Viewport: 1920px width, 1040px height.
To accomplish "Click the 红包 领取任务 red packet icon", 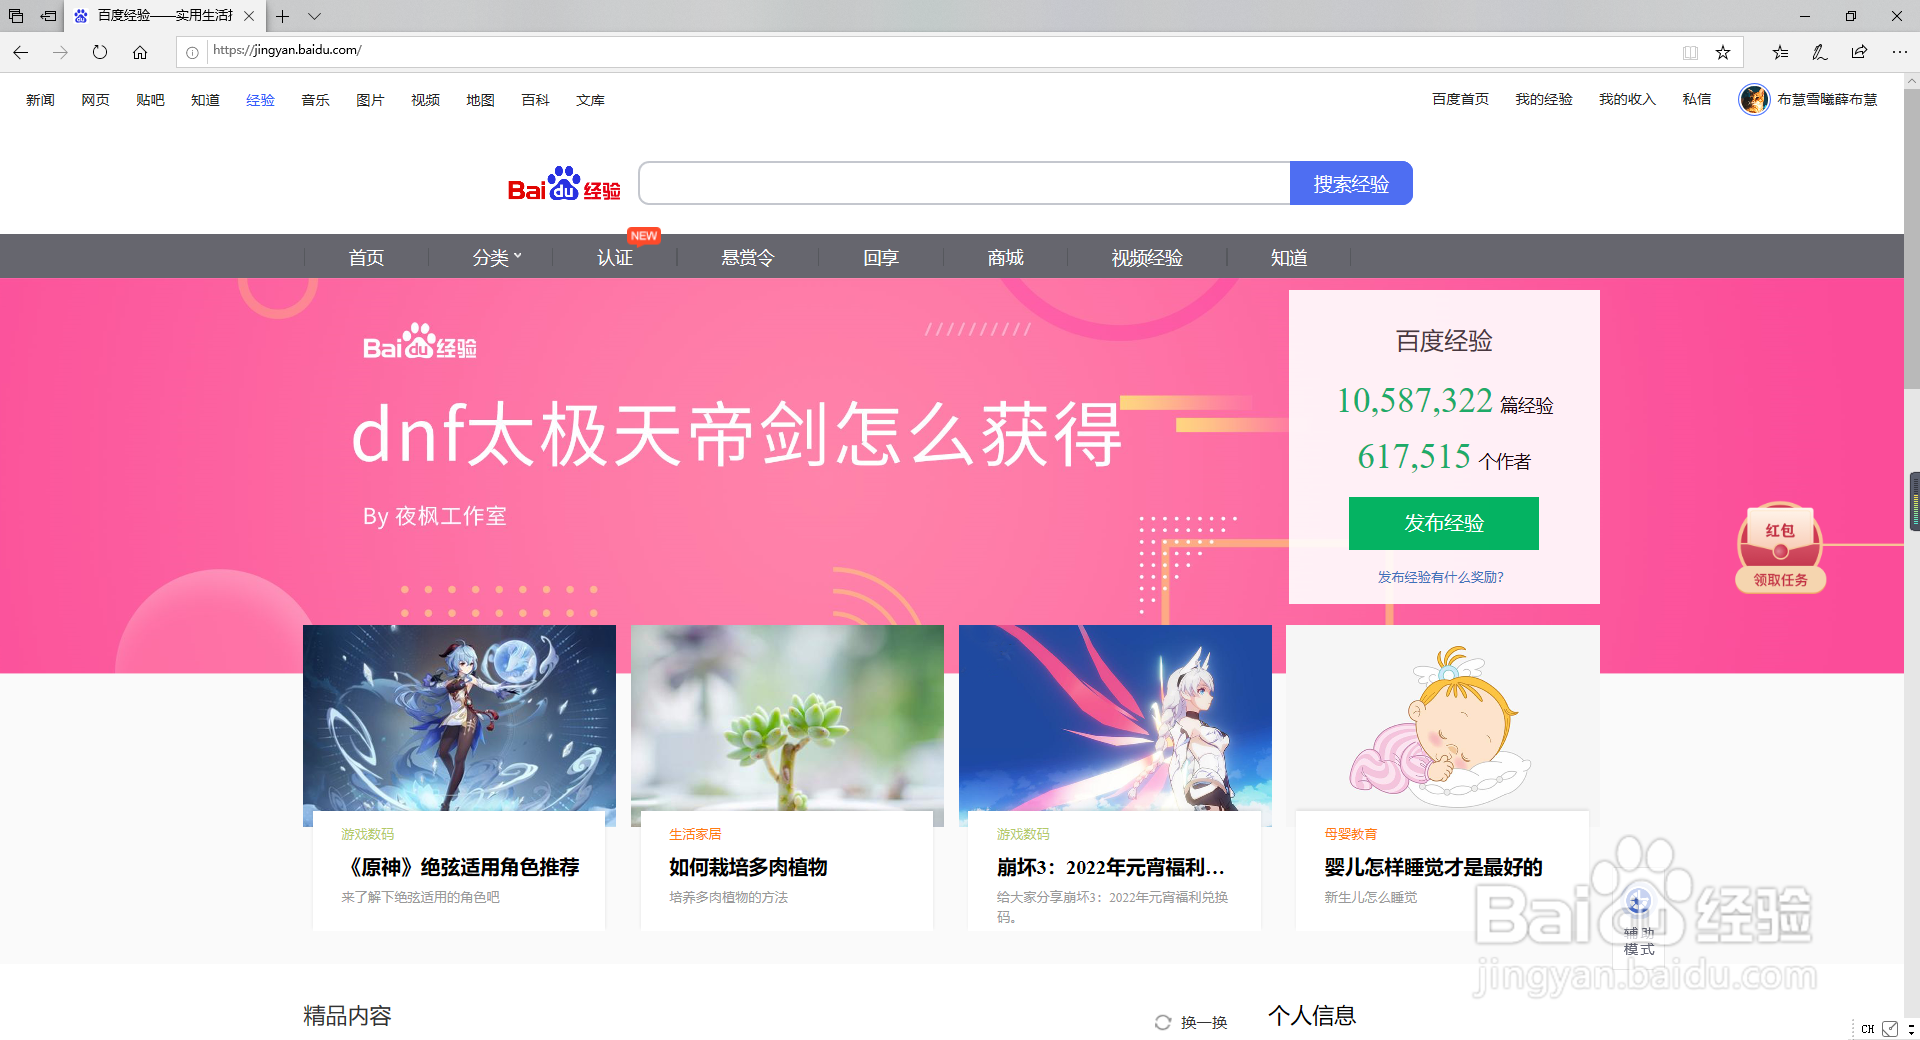I will click(x=1779, y=549).
